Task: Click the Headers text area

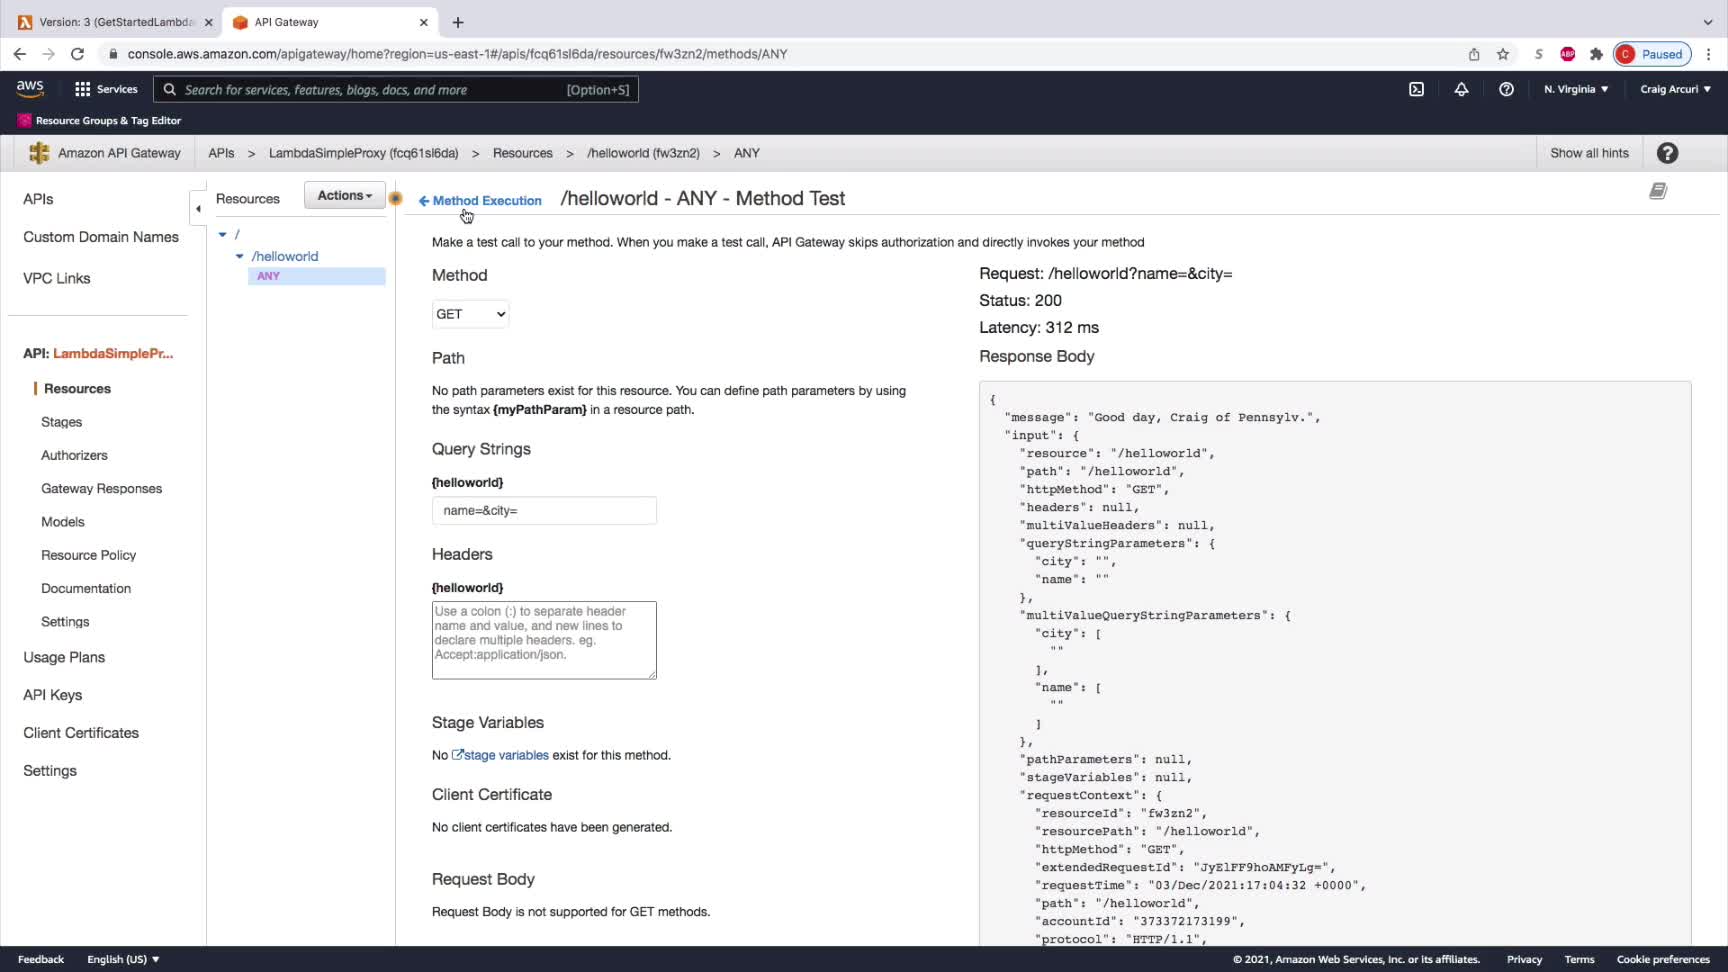Action: tap(544, 640)
